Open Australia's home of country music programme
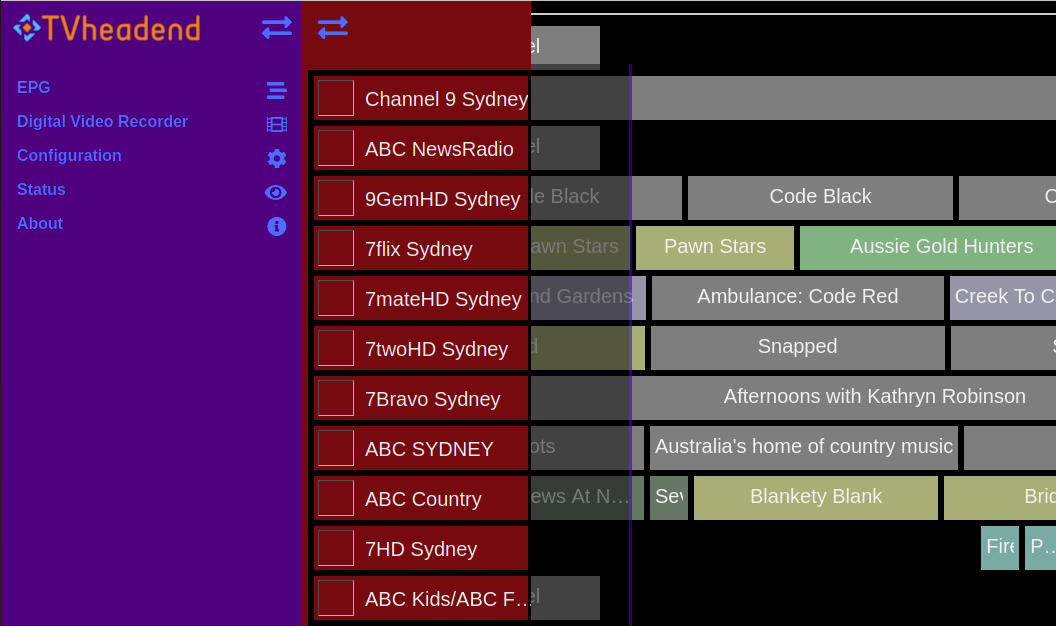Viewport: 1056px width, 626px height. (803, 448)
